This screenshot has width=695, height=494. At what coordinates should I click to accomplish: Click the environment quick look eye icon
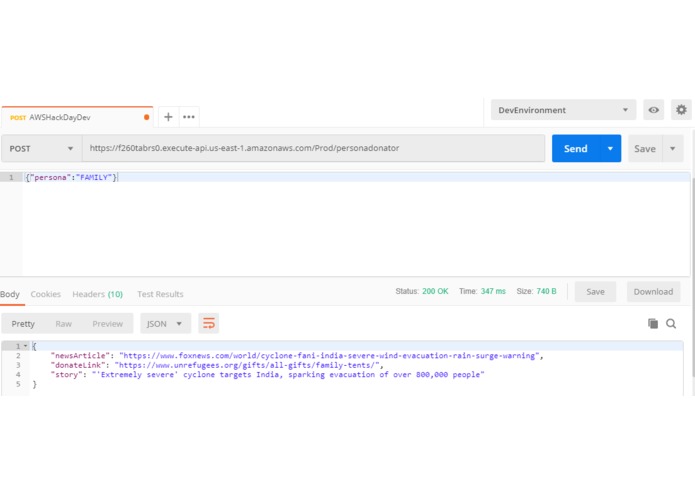pyautogui.click(x=653, y=110)
